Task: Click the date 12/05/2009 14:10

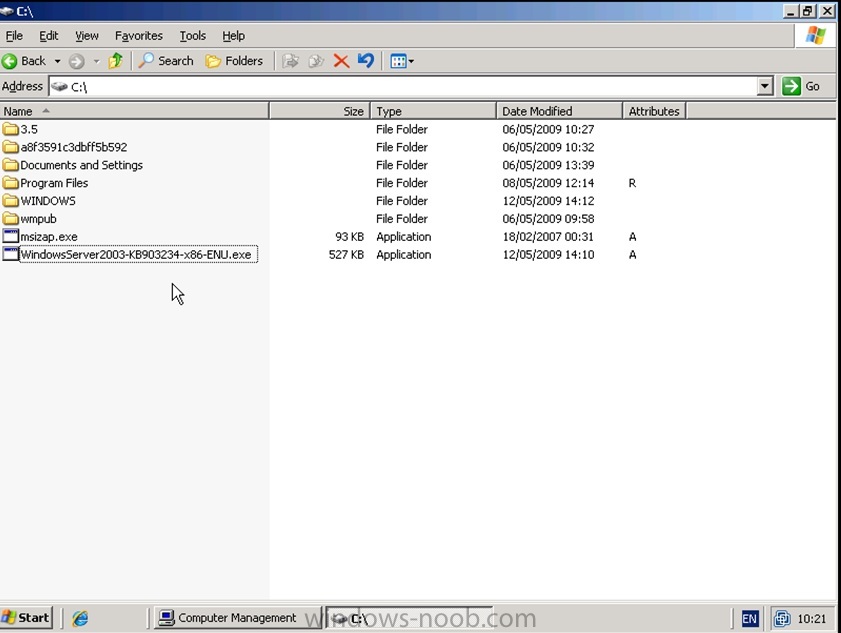Action: point(548,255)
